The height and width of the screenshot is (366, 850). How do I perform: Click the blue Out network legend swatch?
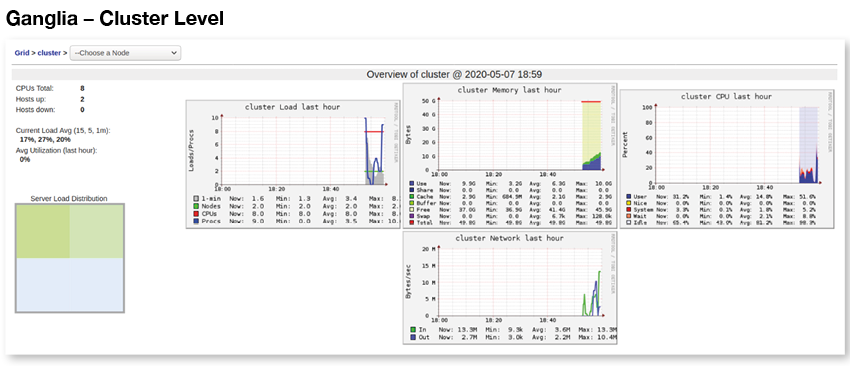(413, 337)
